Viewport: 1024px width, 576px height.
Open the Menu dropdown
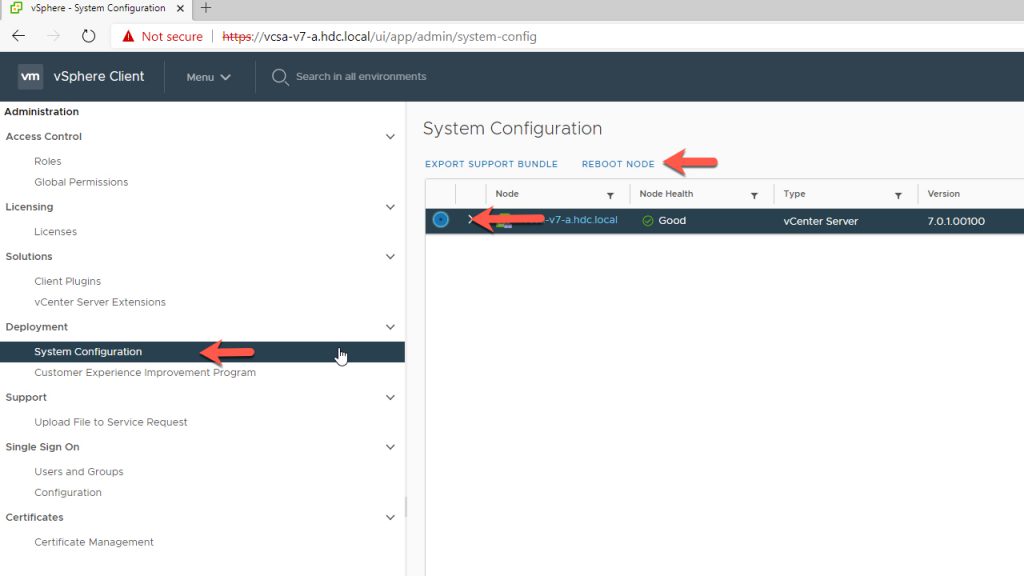208,77
